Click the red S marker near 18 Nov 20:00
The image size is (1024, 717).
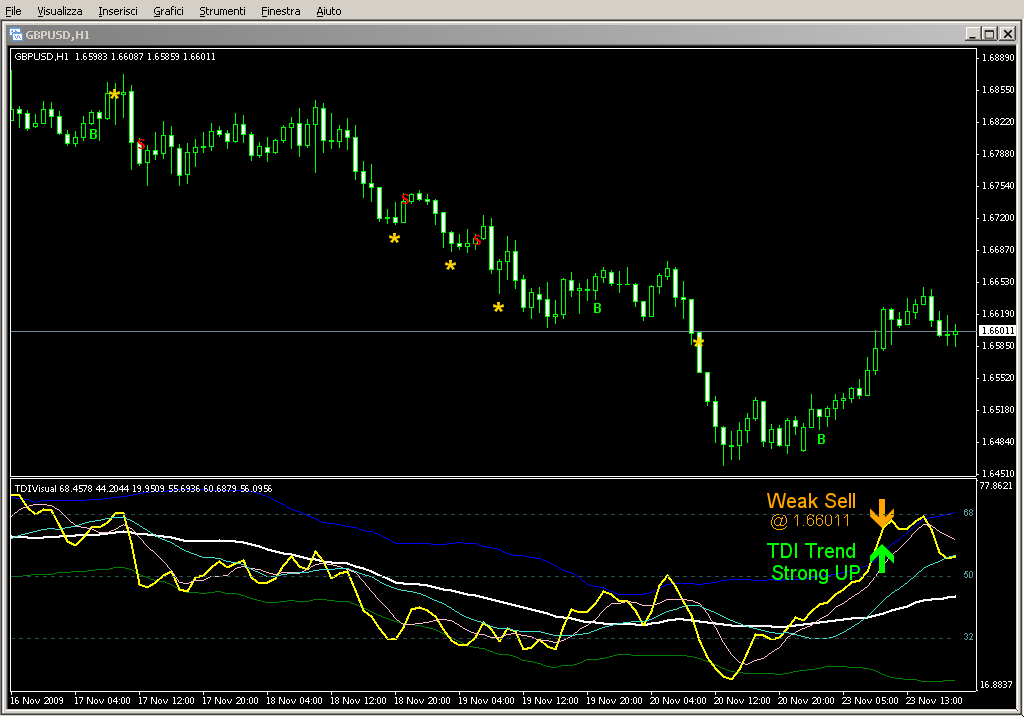coord(405,198)
